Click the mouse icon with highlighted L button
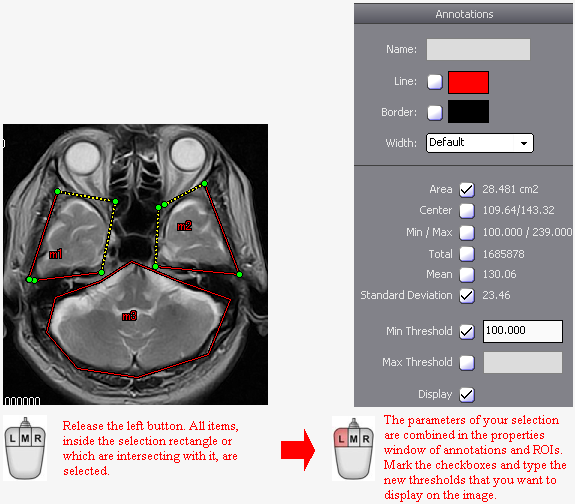This screenshot has width=575, height=504. 354,448
